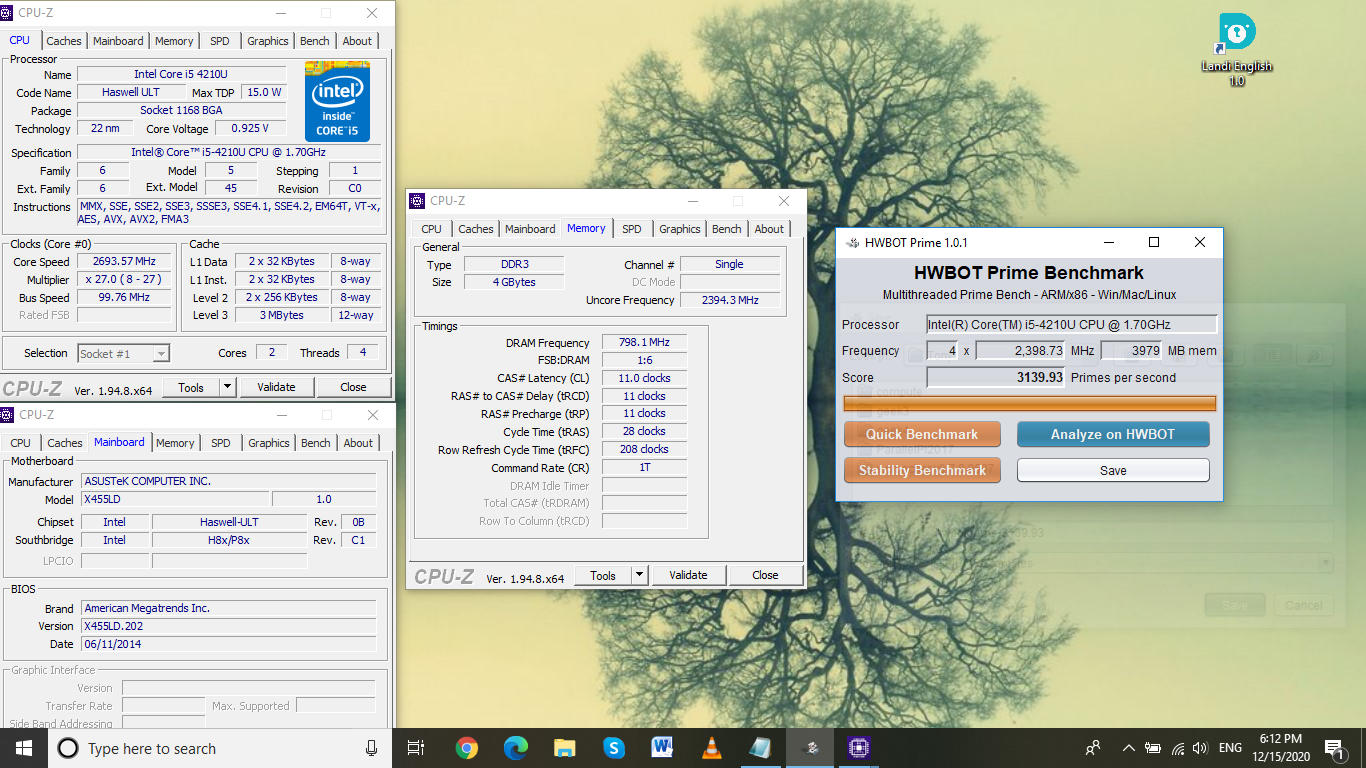This screenshot has height=768, width=1366.
Task: Select Graphics tab in Memory CPU-Z window
Action: pos(680,229)
